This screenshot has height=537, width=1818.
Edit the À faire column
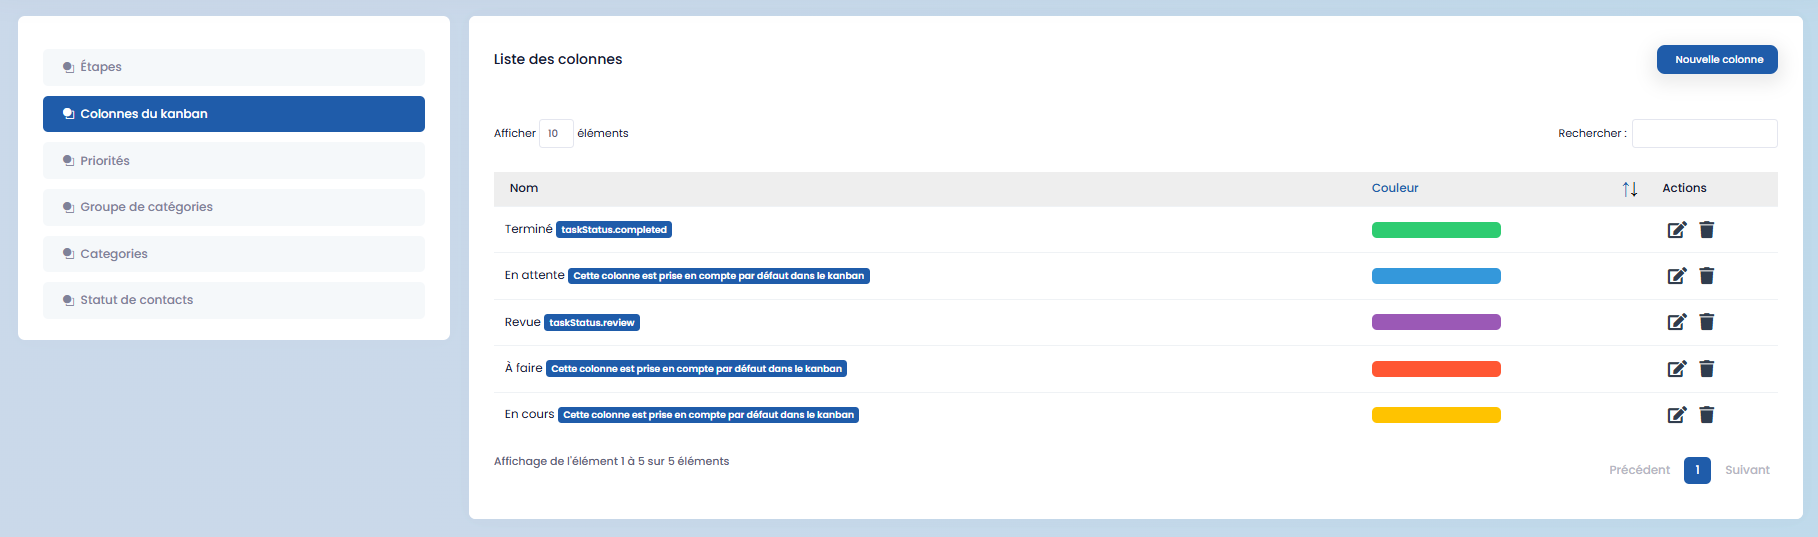[x=1676, y=369]
